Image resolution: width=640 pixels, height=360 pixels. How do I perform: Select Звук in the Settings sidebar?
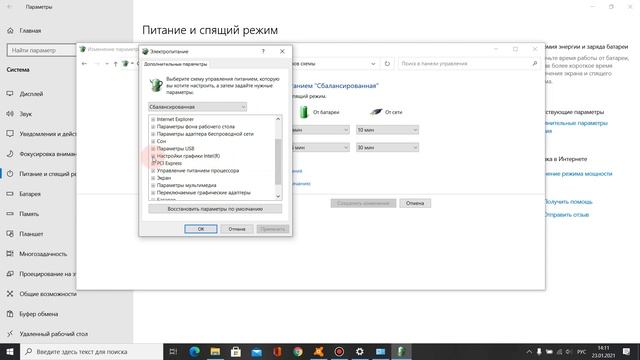[26, 114]
